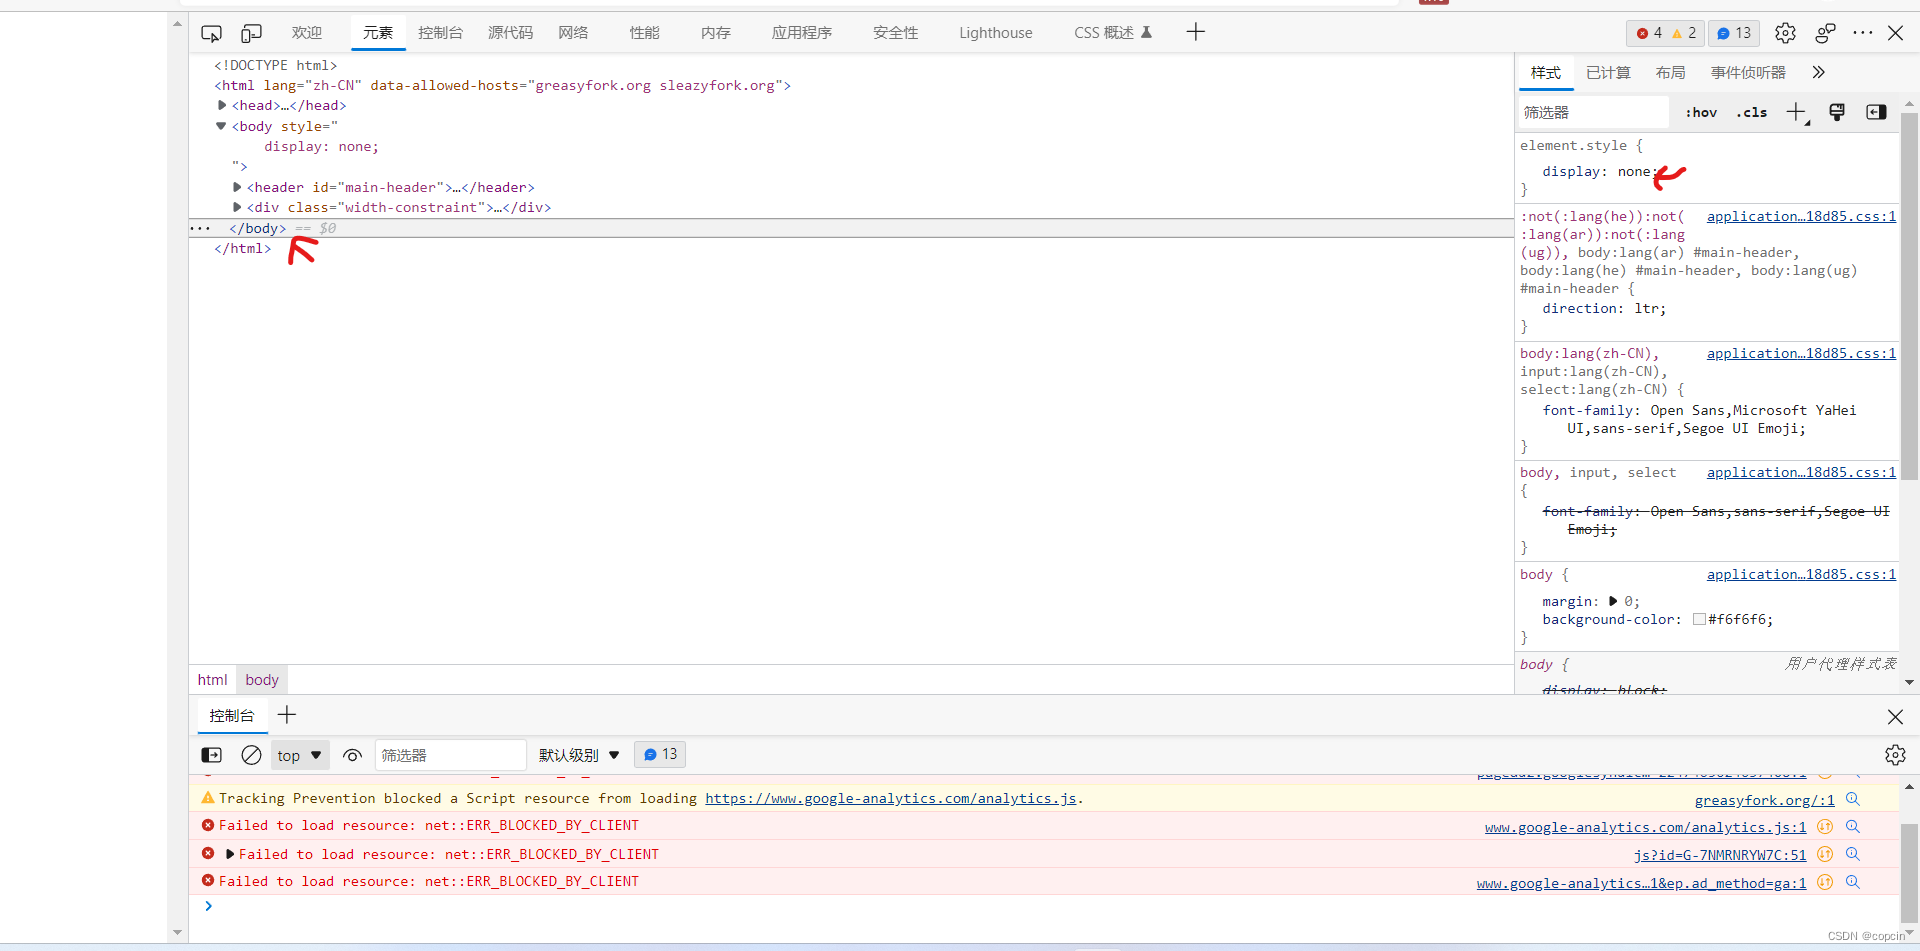Open the 欢迎 welcome tab
The width and height of the screenshot is (1920, 951).
307,33
